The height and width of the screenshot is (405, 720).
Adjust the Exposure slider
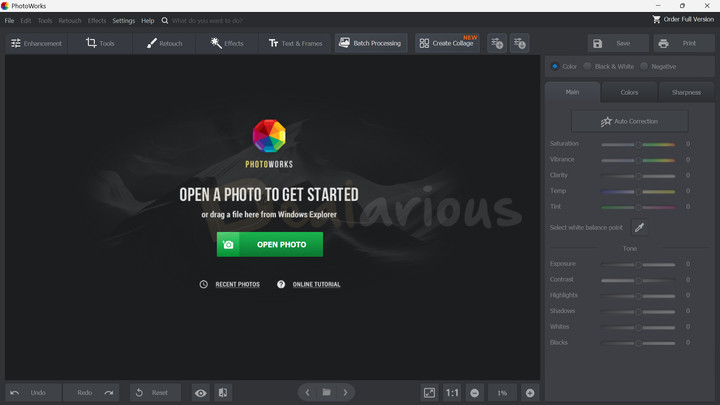(x=638, y=264)
